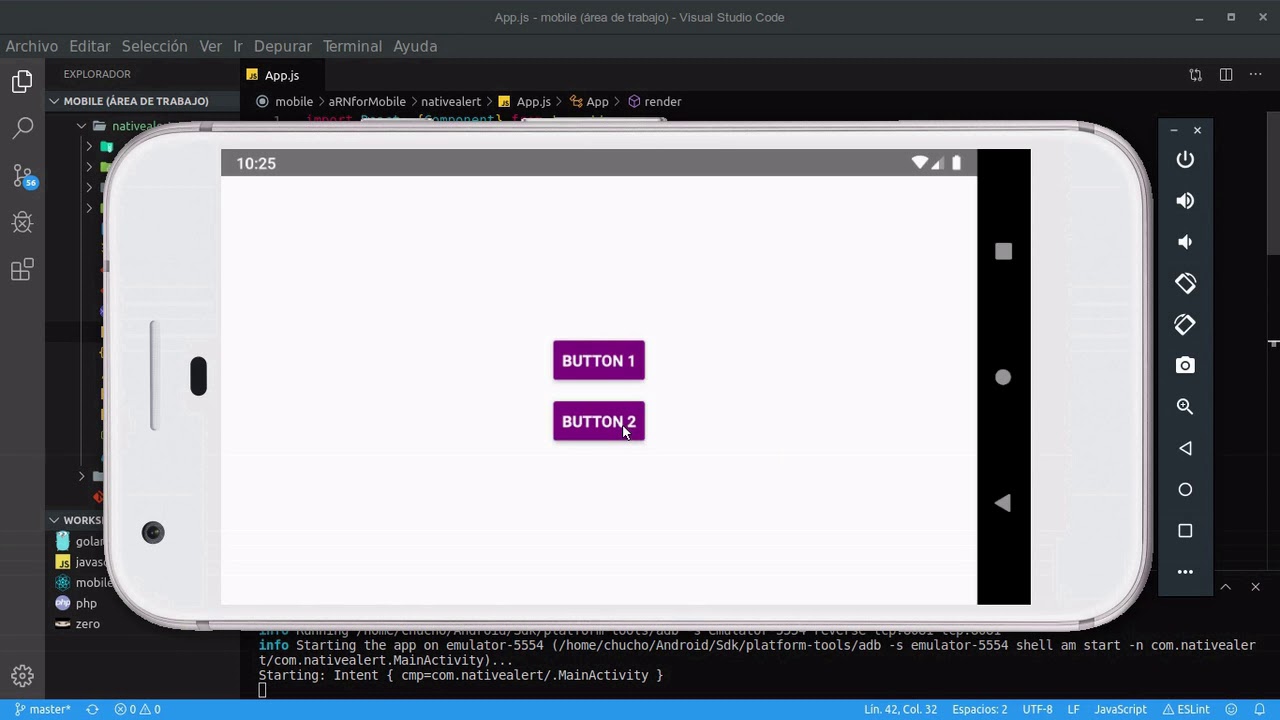Open notifications with the bell icon
This screenshot has width=1280, height=720.
tap(1260, 709)
